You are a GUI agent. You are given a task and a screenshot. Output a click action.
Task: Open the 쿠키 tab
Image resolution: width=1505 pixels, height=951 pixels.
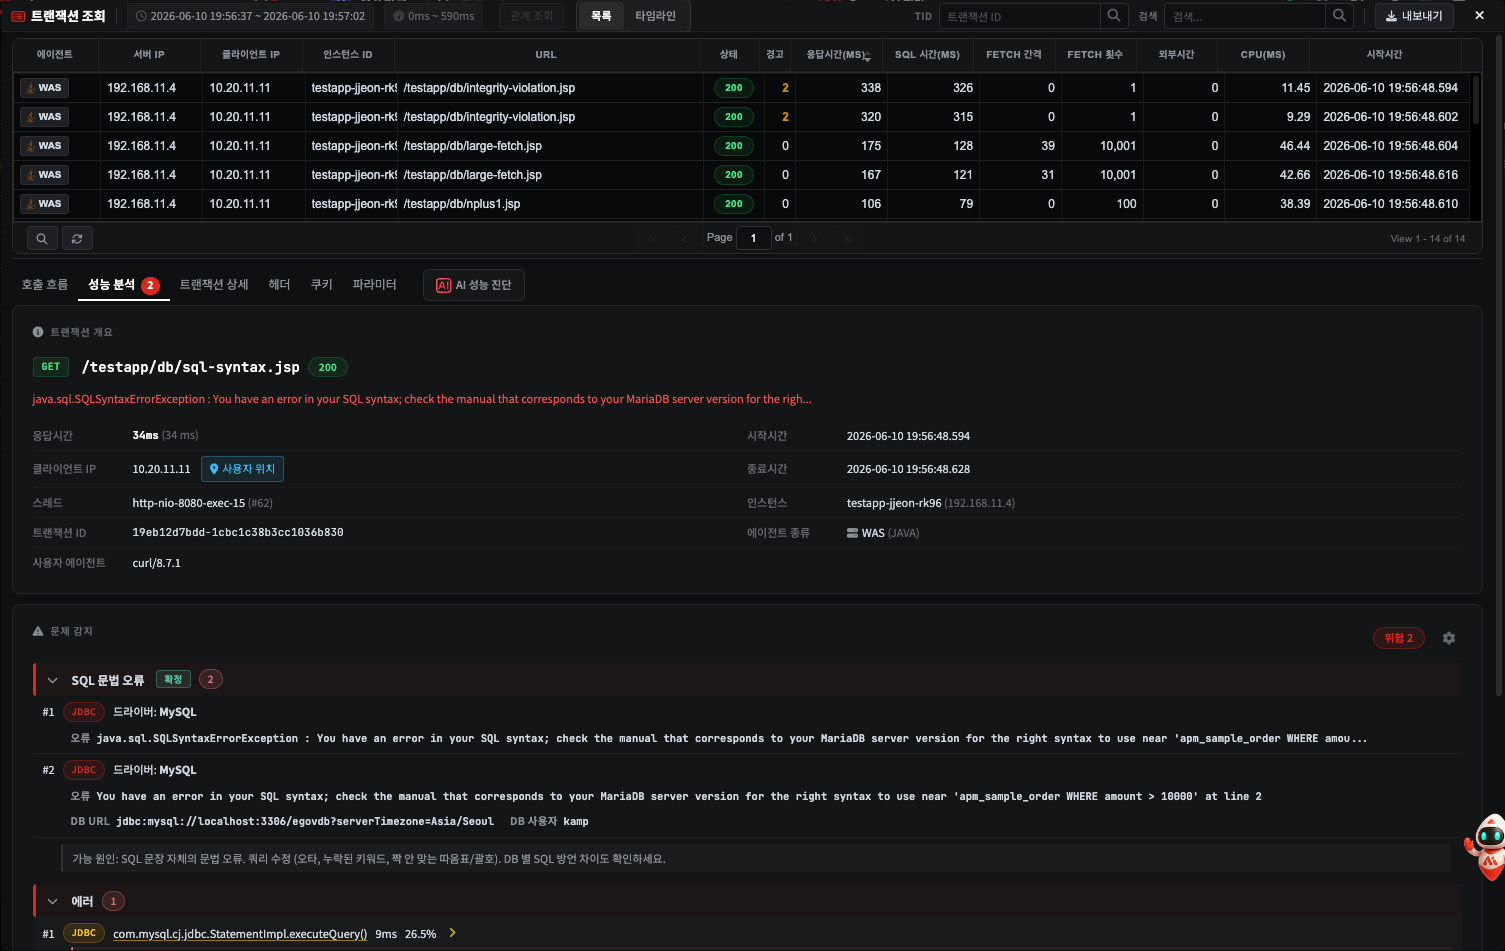point(321,285)
